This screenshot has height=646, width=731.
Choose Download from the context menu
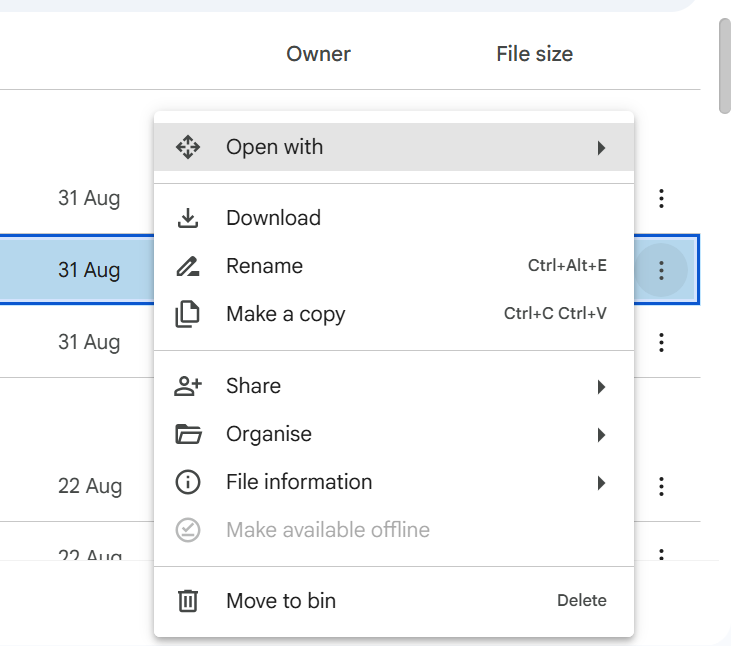pyautogui.click(x=273, y=218)
